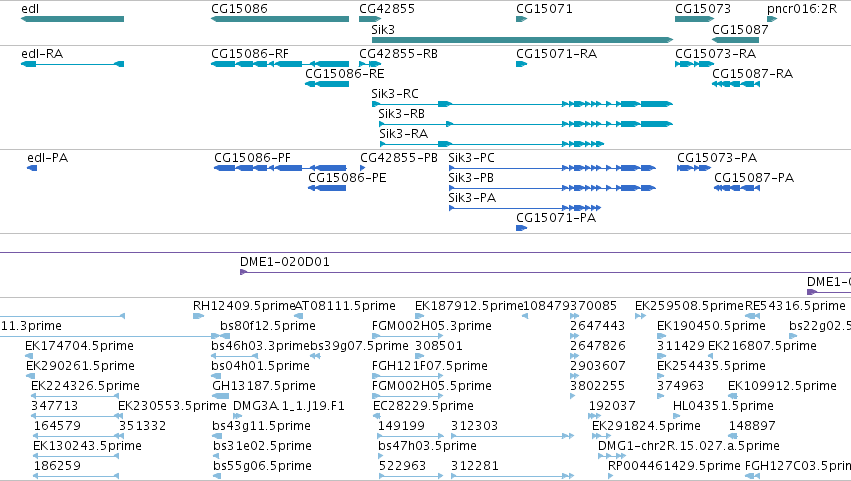851x481 pixels.
Task: Select the bs43g11.5prime EST label
Action: click(x=262, y=426)
